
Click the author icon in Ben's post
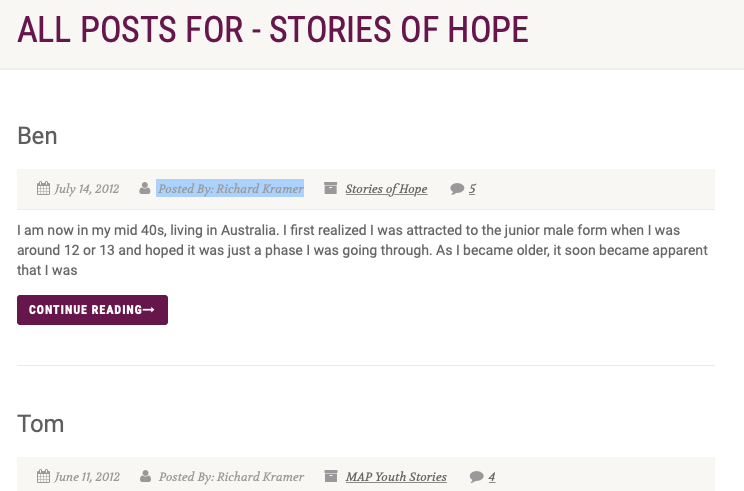[145, 188]
